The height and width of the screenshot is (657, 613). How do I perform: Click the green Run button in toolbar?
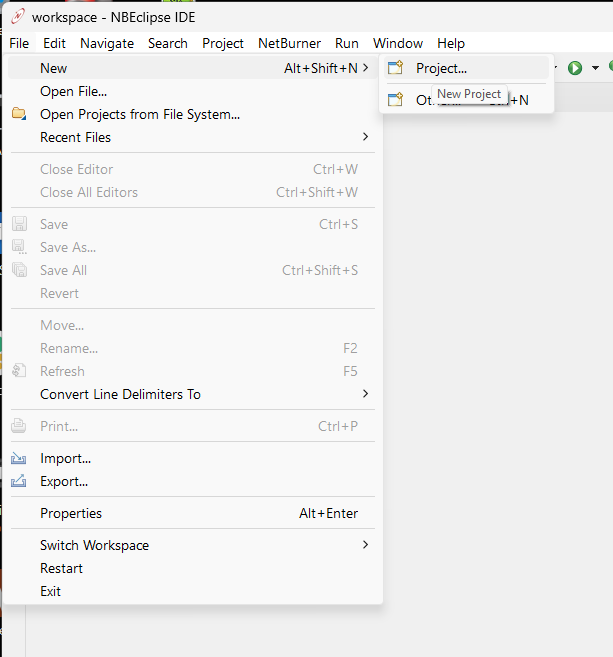[x=575, y=68]
